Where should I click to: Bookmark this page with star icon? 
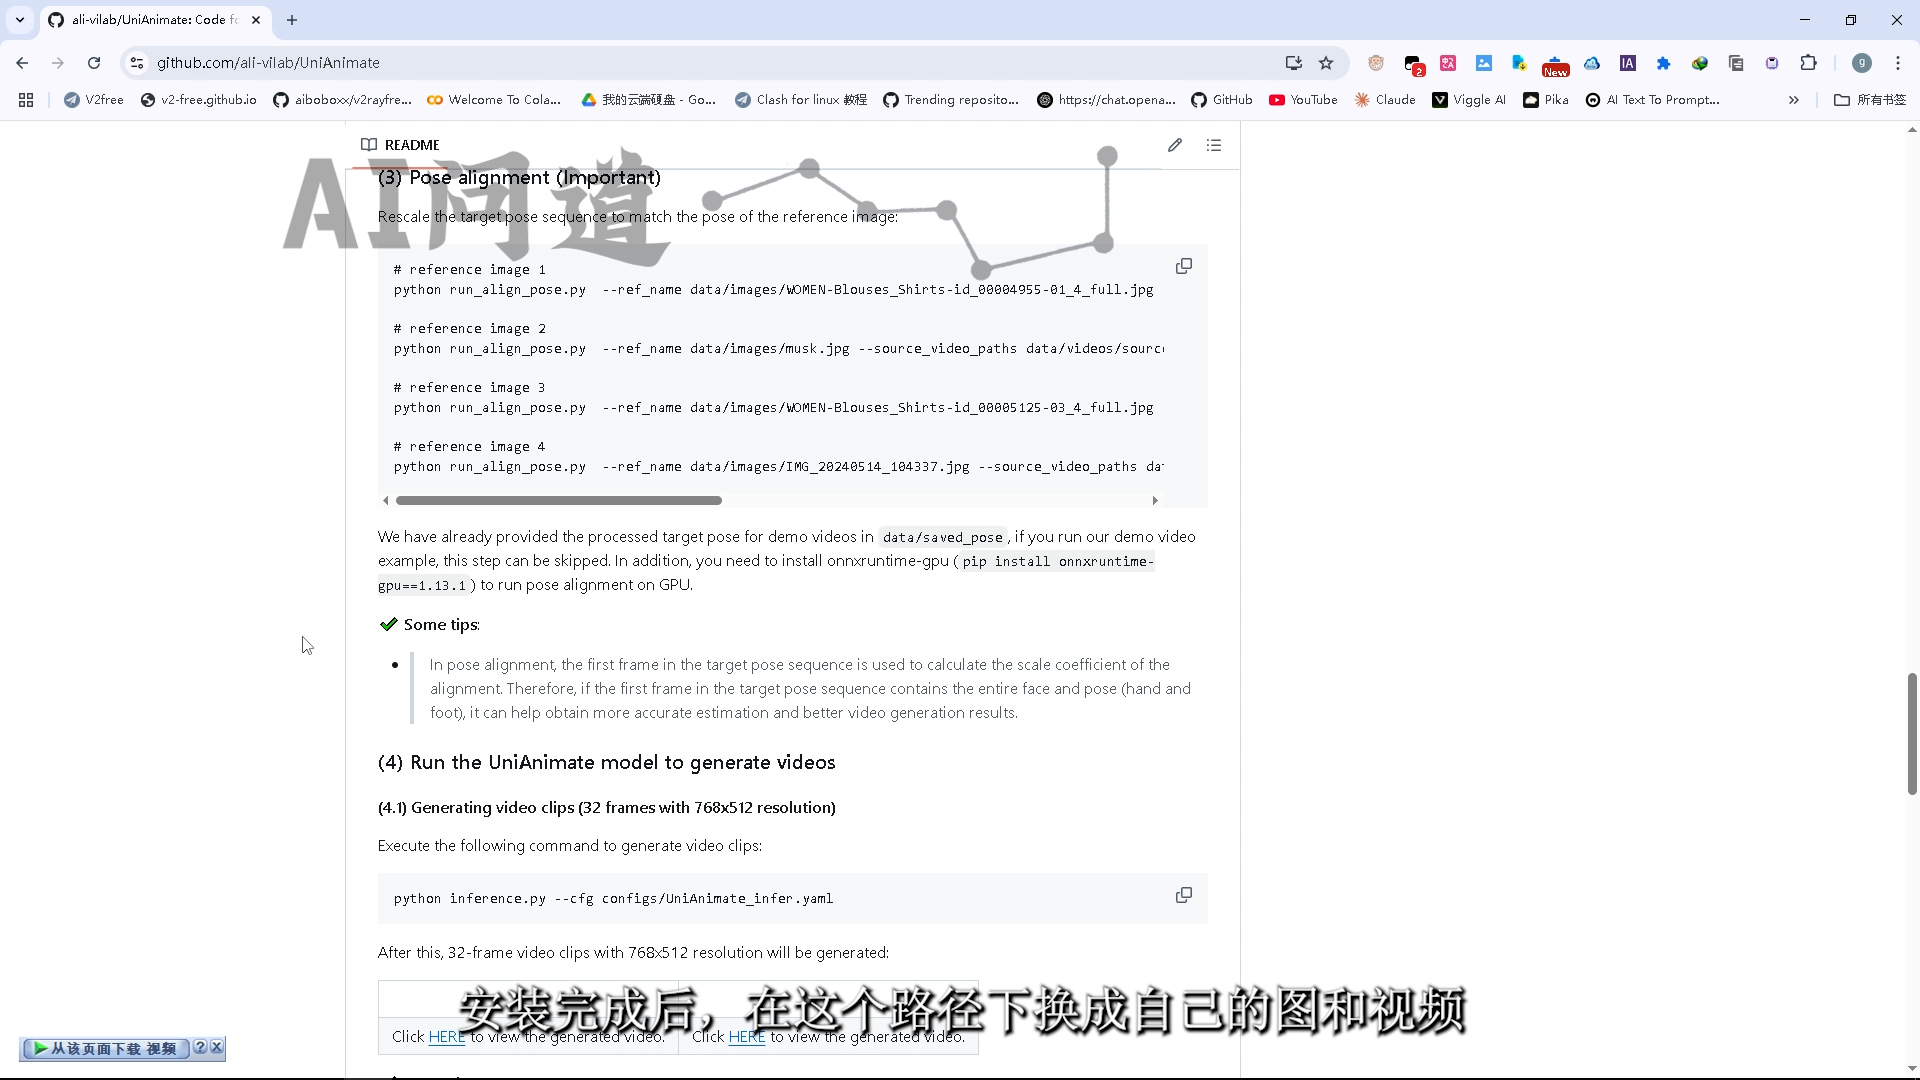click(1326, 63)
